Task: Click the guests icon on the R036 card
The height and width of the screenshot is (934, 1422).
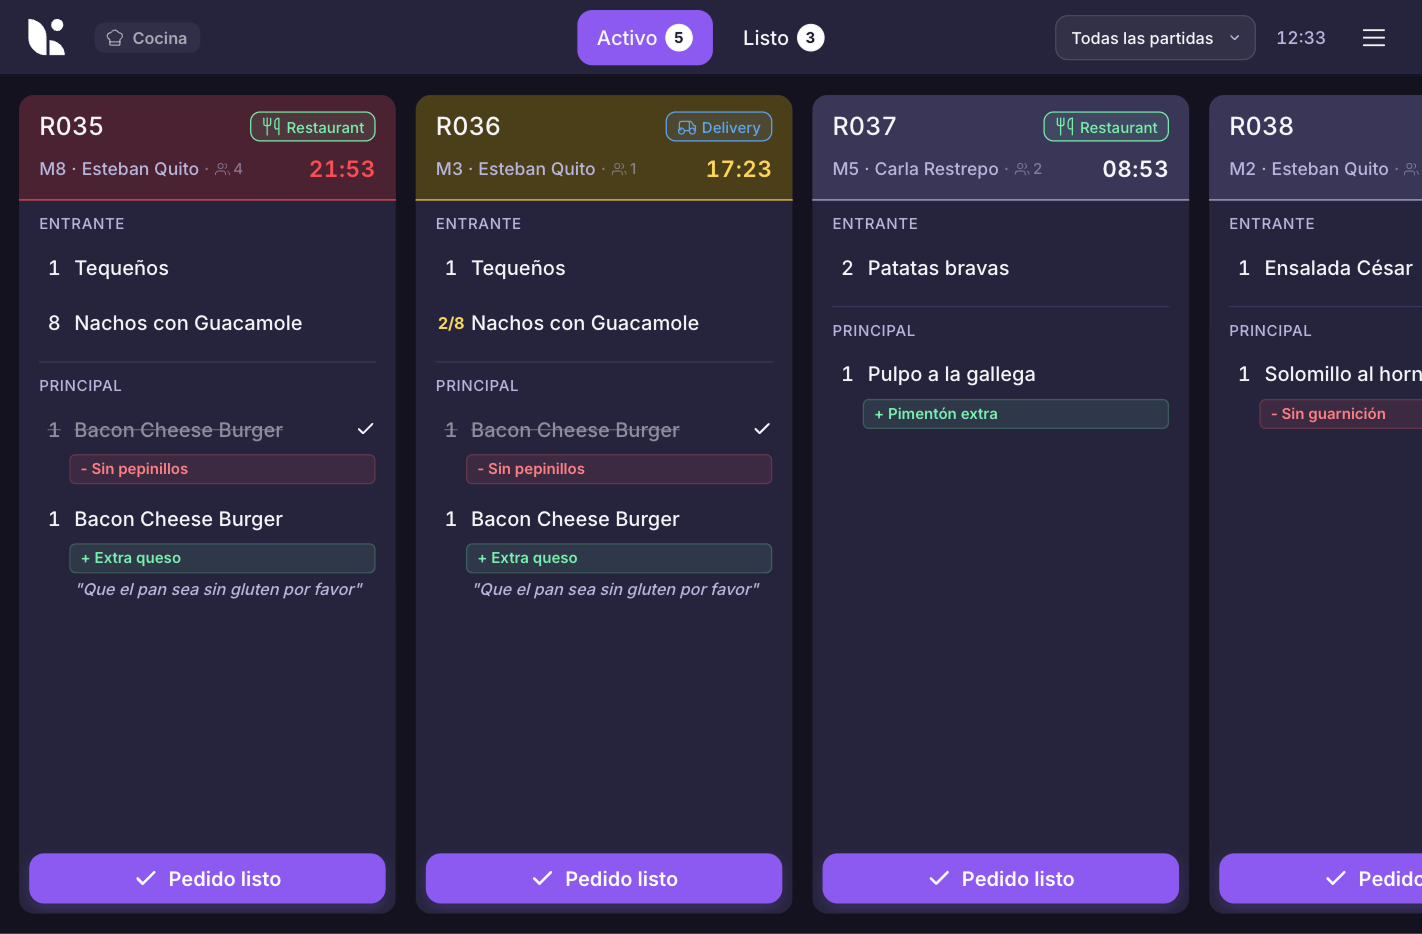Action: tap(619, 169)
